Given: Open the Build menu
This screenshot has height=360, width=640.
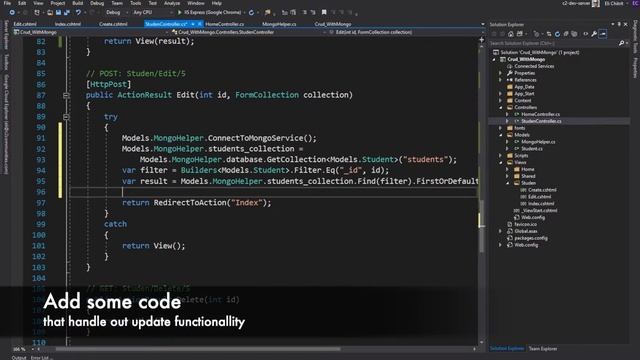Looking at the screenshot, I should pyautogui.click(x=78, y=3).
